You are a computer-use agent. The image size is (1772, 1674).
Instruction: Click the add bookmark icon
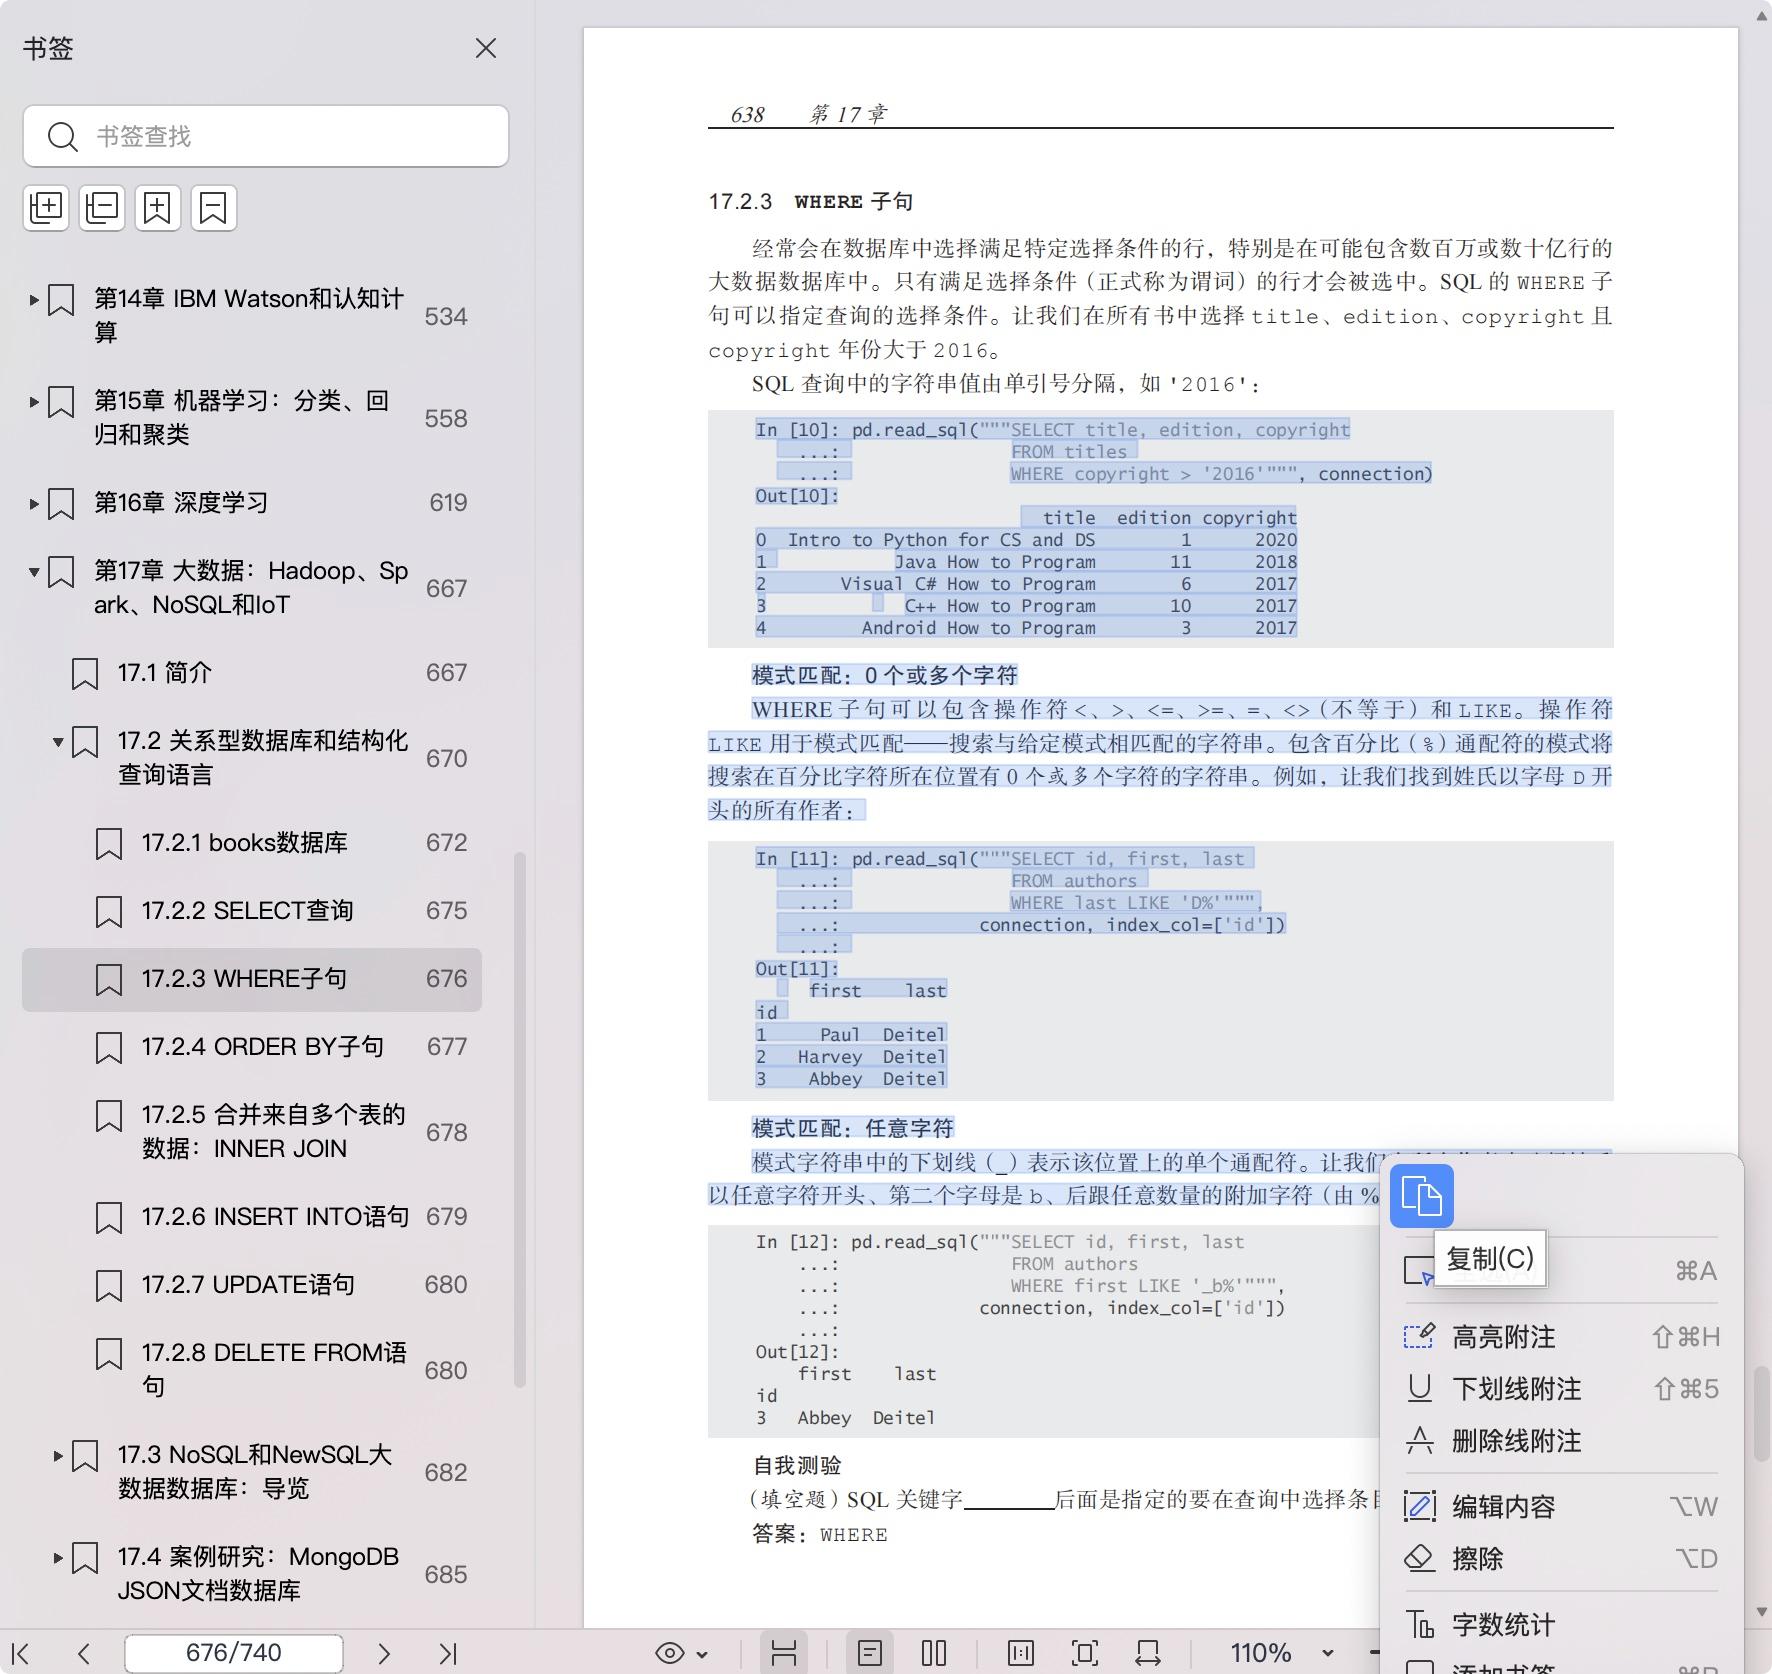coord(158,208)
